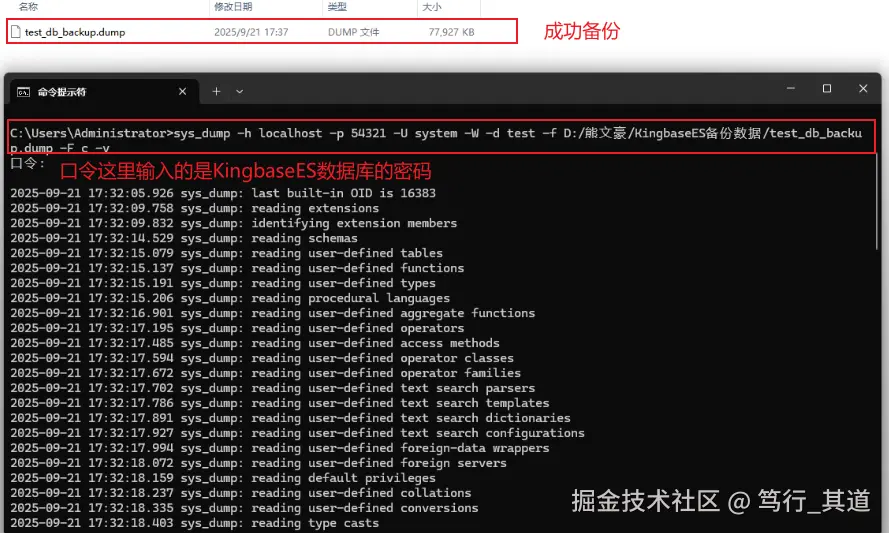The height and width of the screenshot is (533, 889).
Task: Sort by the 修改日期 column header
Action: [x=233, y=7]
